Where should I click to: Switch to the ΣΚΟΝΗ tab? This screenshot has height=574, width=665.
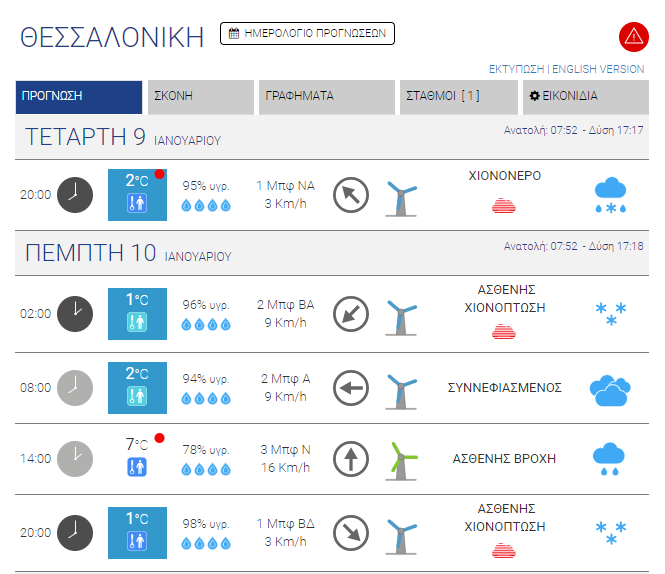click(201, 97)
